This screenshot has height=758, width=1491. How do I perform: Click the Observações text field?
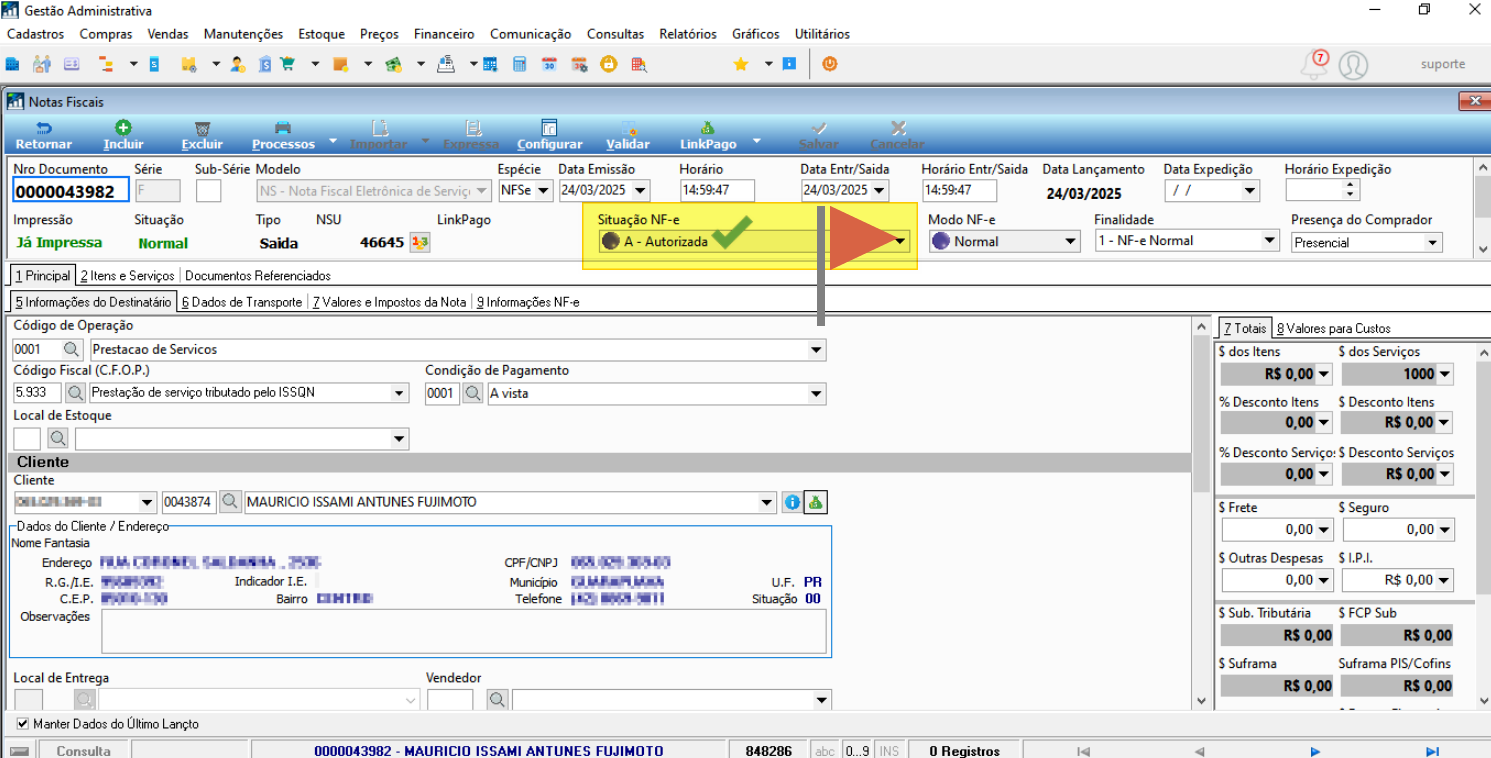[x=464, y=631]
